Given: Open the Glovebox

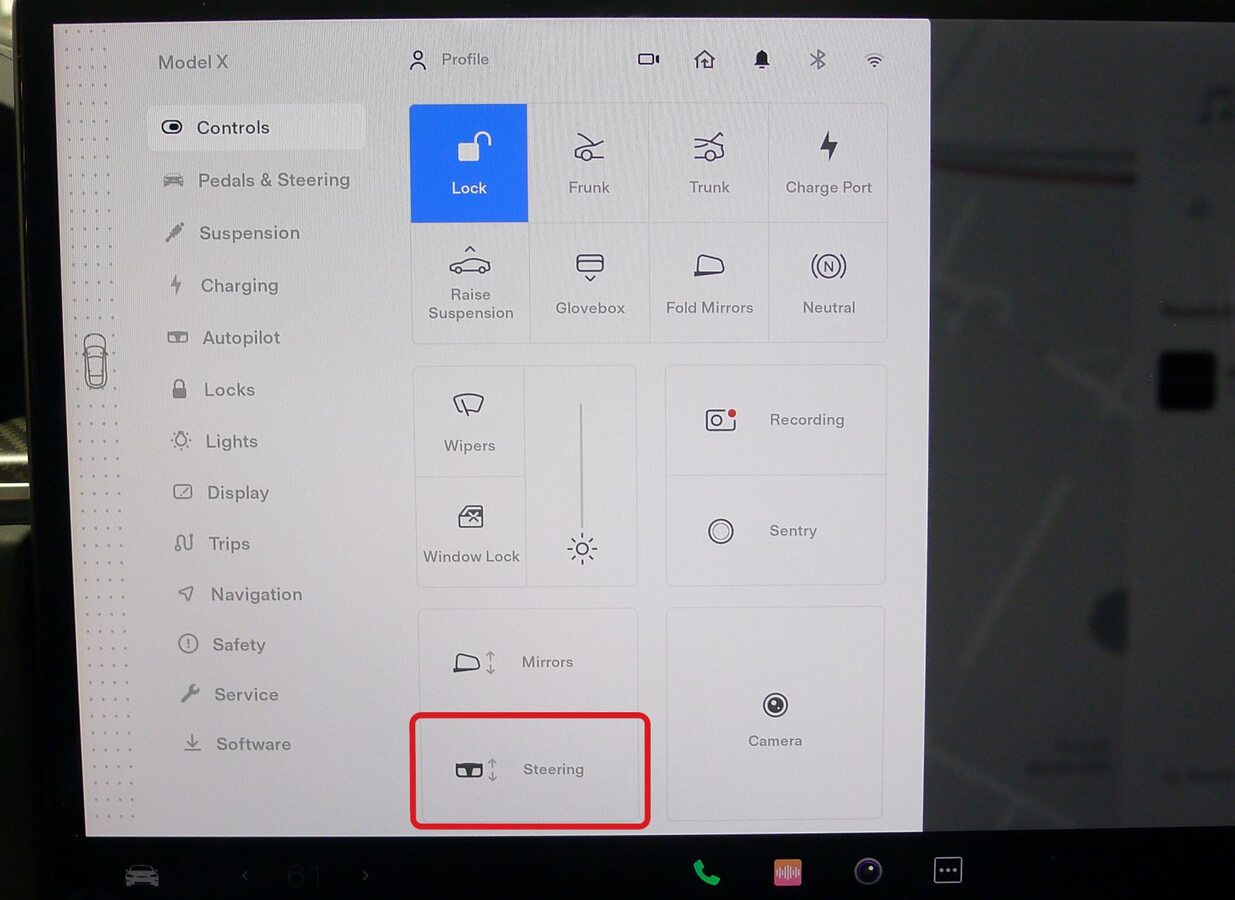Looking at the screenshot, I should click(590, 283).
